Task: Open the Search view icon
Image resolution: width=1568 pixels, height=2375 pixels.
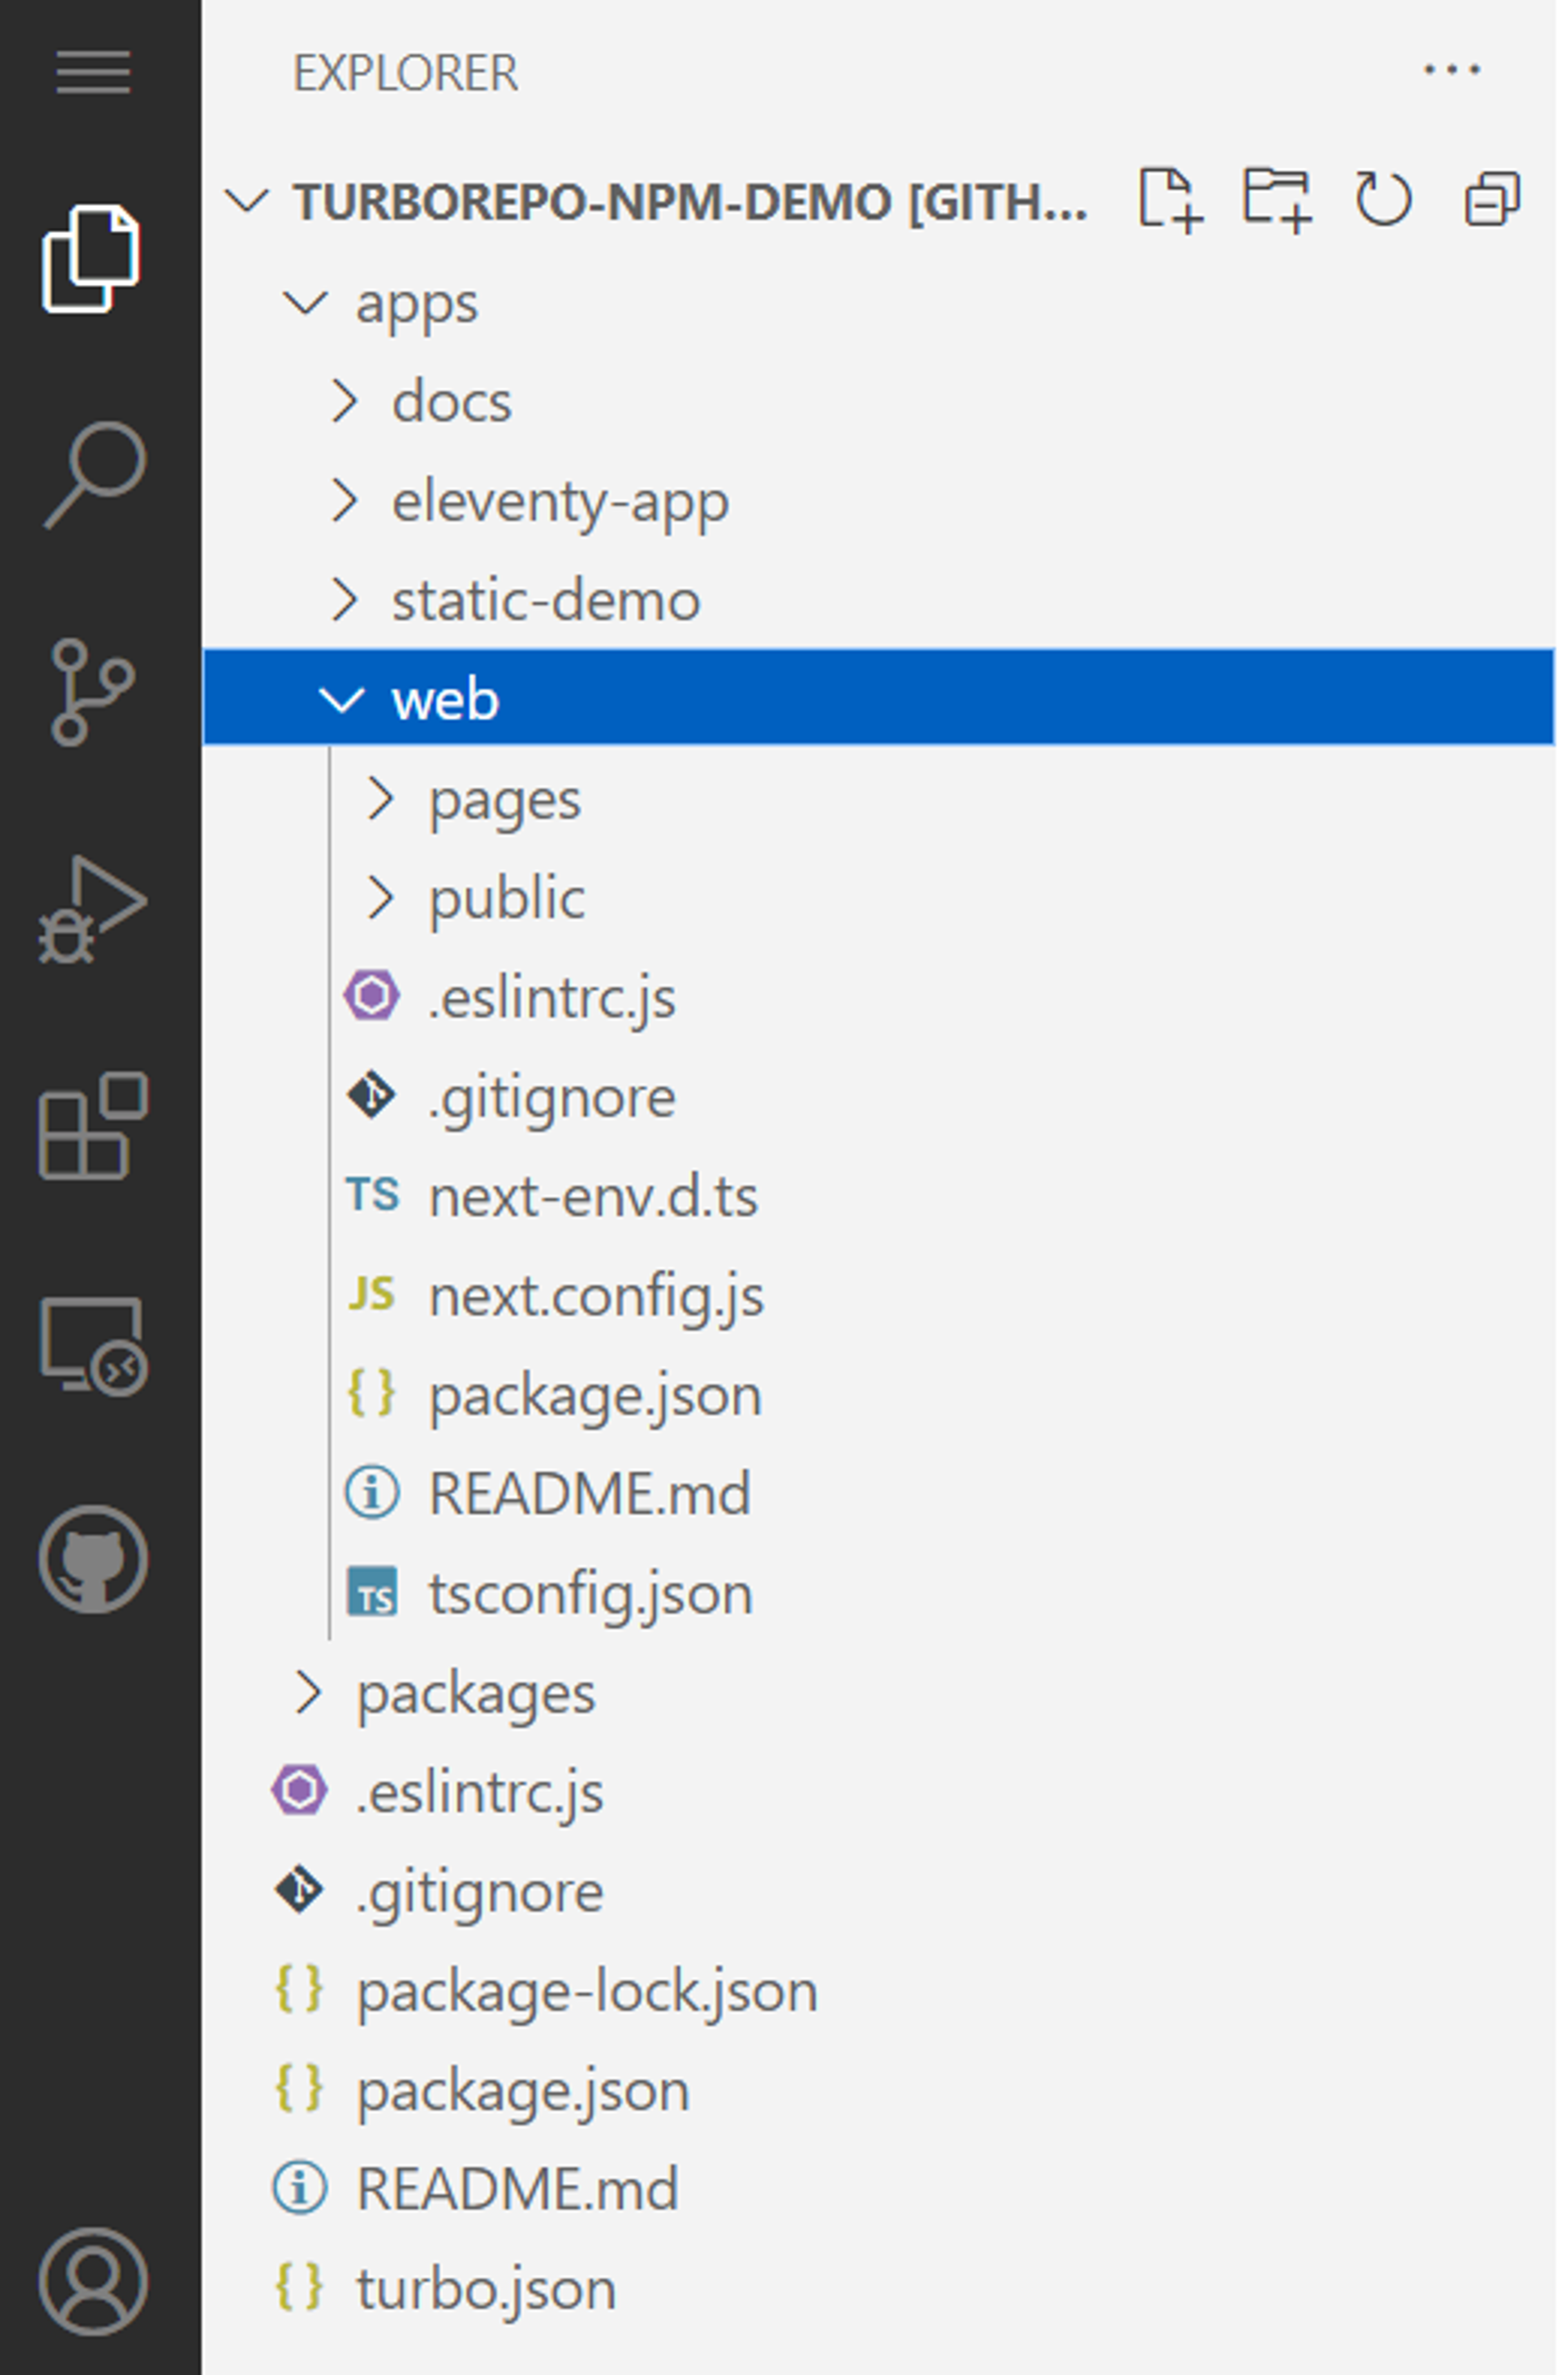Action: point(95,475)
